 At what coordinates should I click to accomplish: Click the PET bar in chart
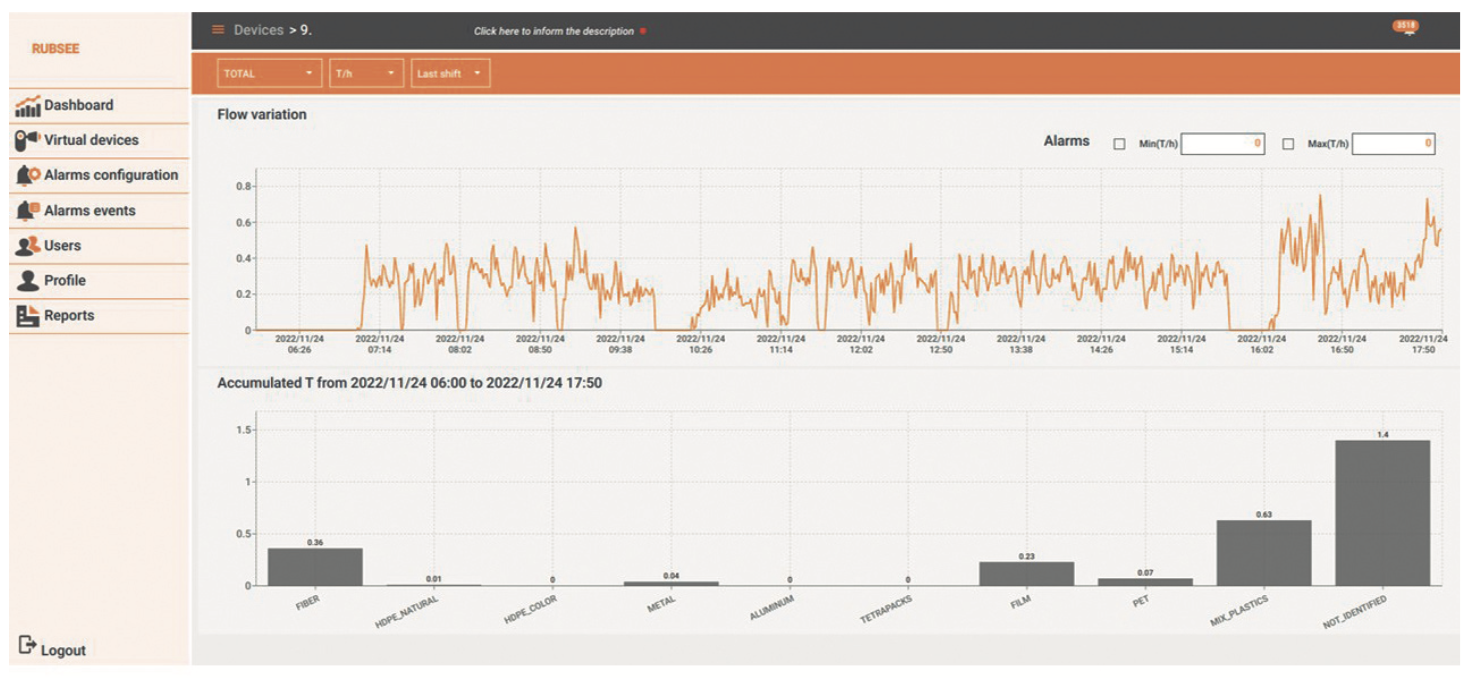tap(1145, 581)
